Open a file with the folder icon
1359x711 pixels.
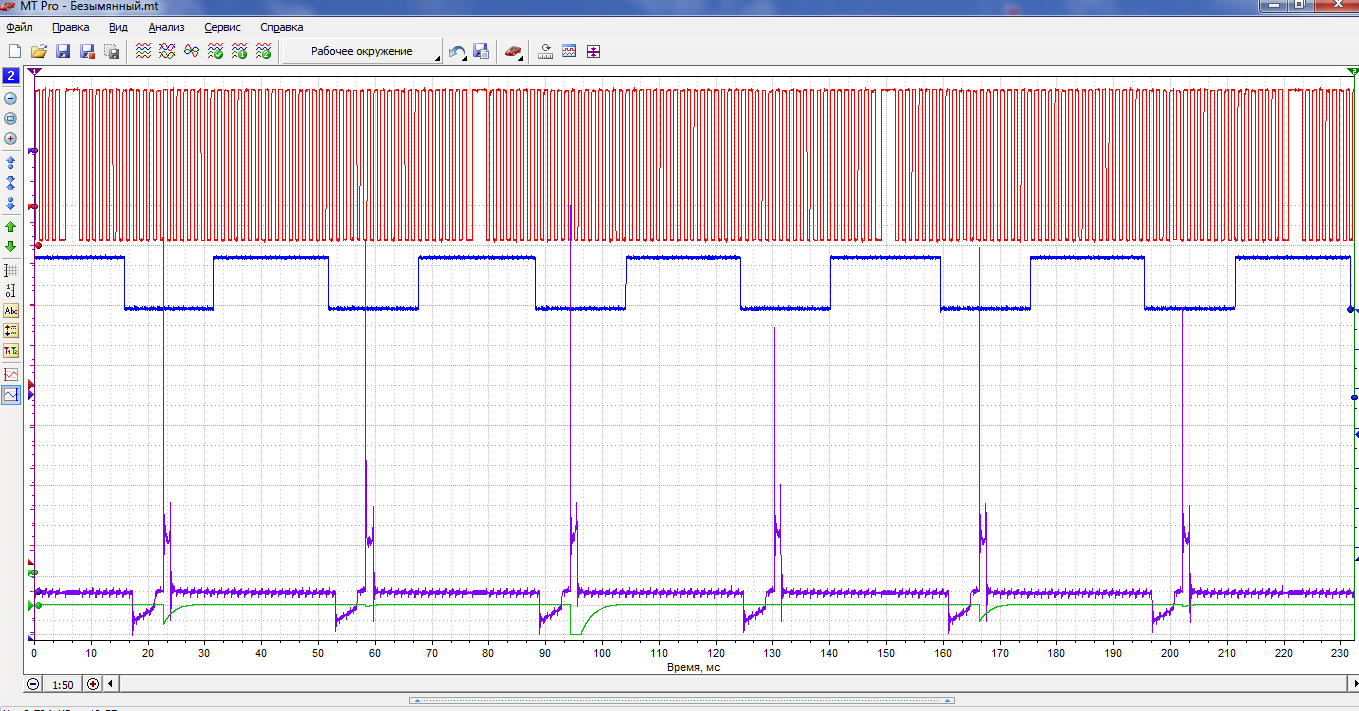39,51
